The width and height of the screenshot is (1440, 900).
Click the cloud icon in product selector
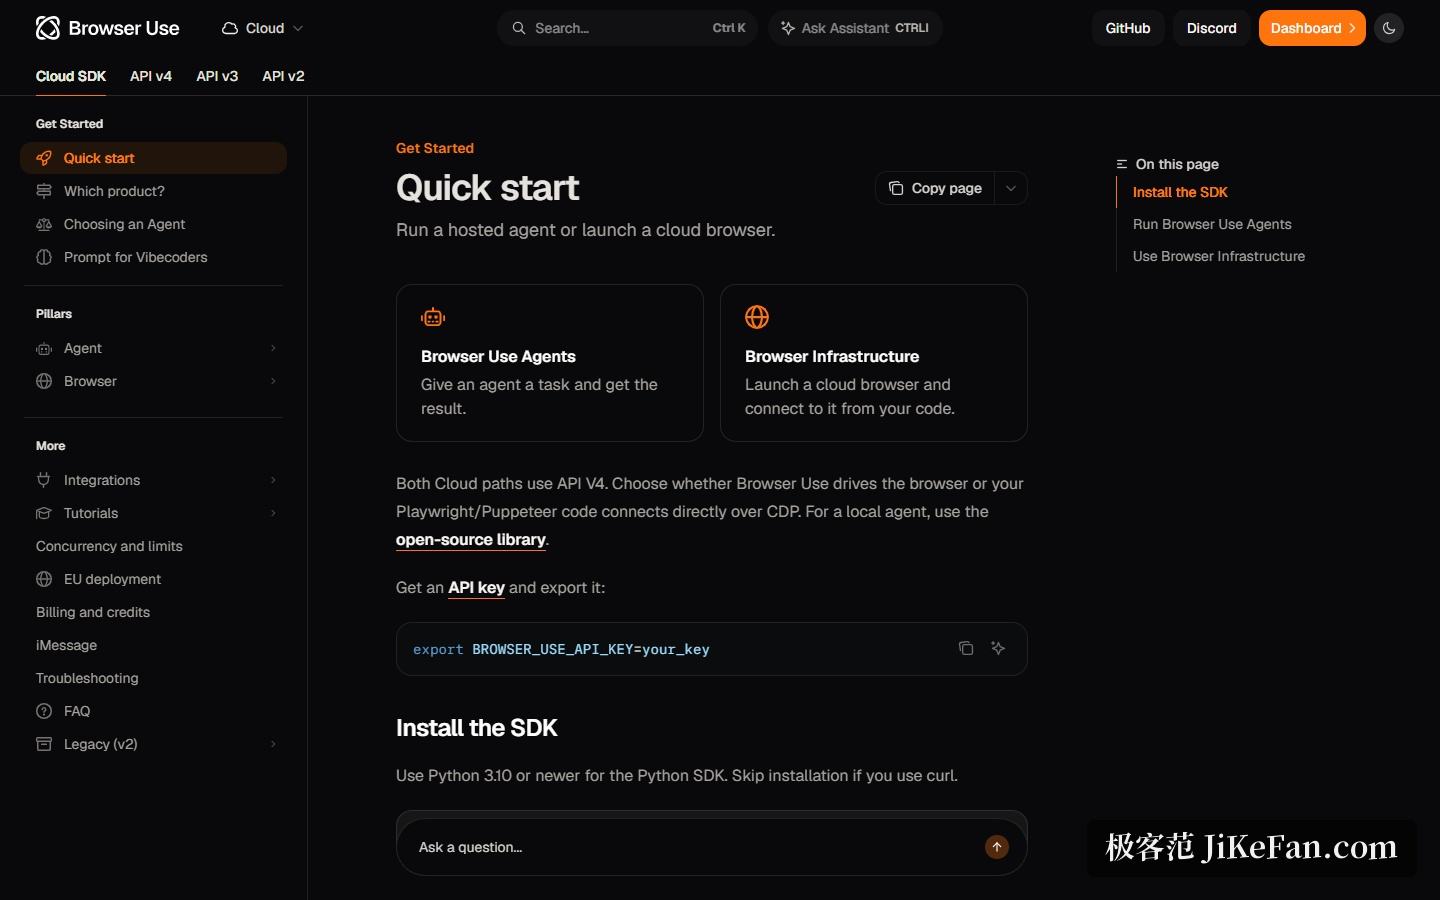[x=230, y=28]
